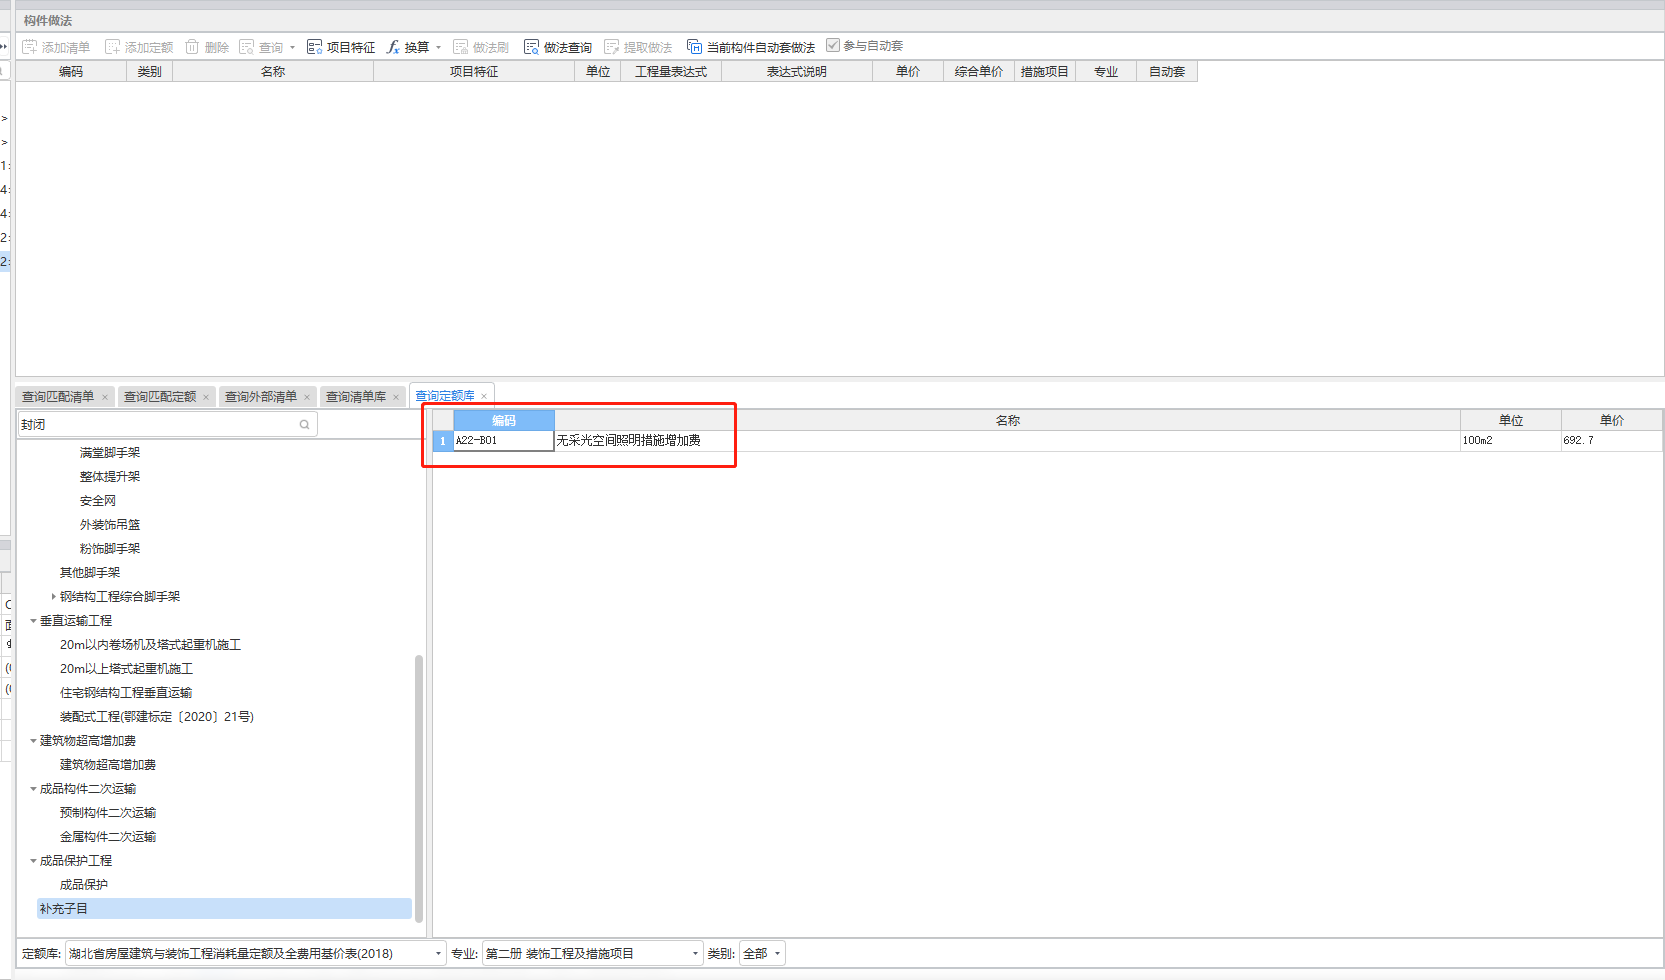Close the 查询匹配清单 tab

click(x=105, y=398)
